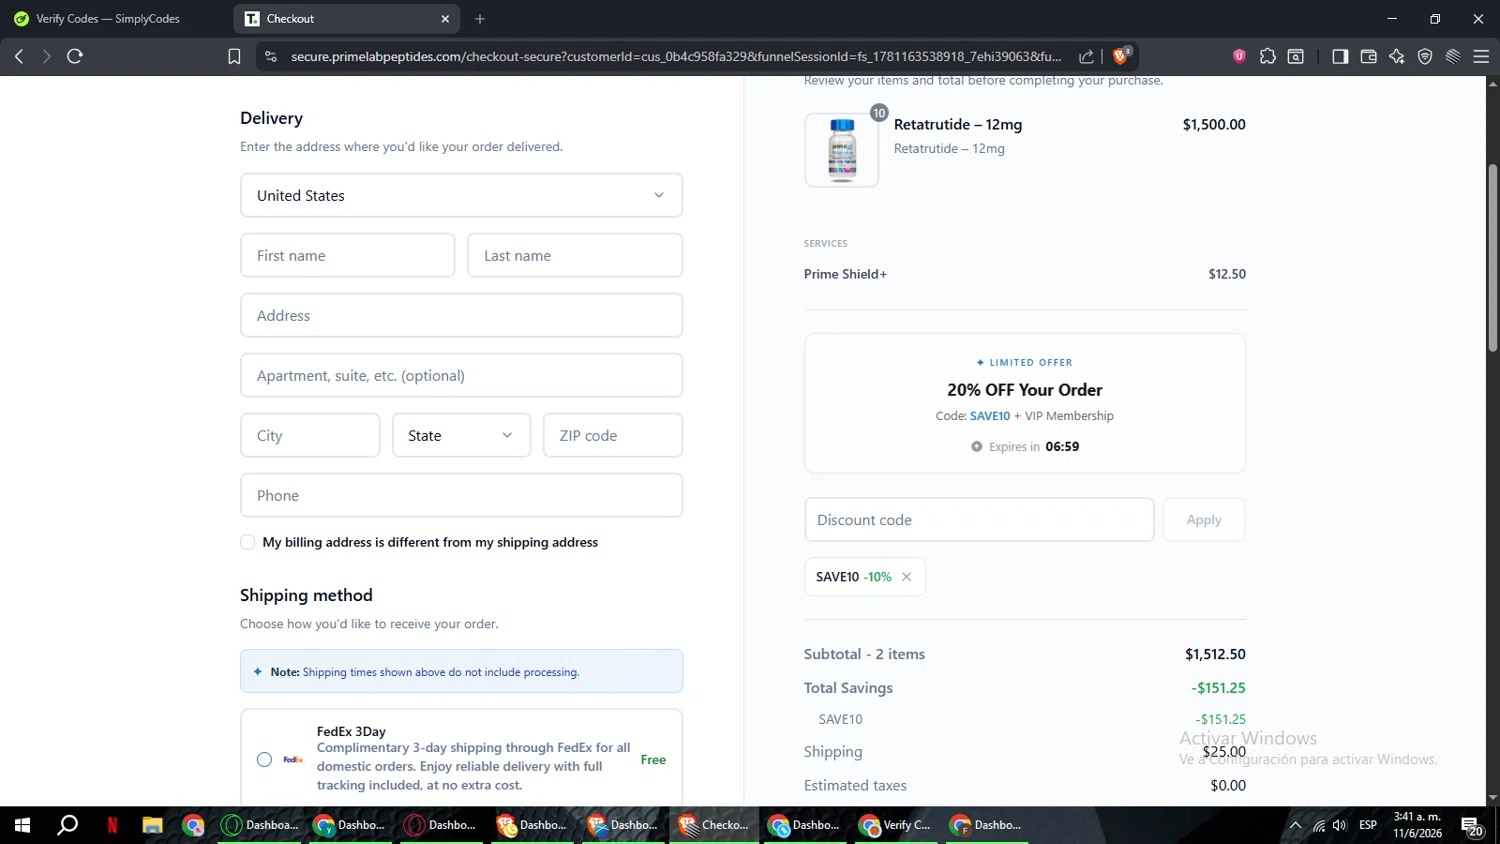1500x844 pixels.
Task: Focus the Address input field
Action: click(461, 315)
